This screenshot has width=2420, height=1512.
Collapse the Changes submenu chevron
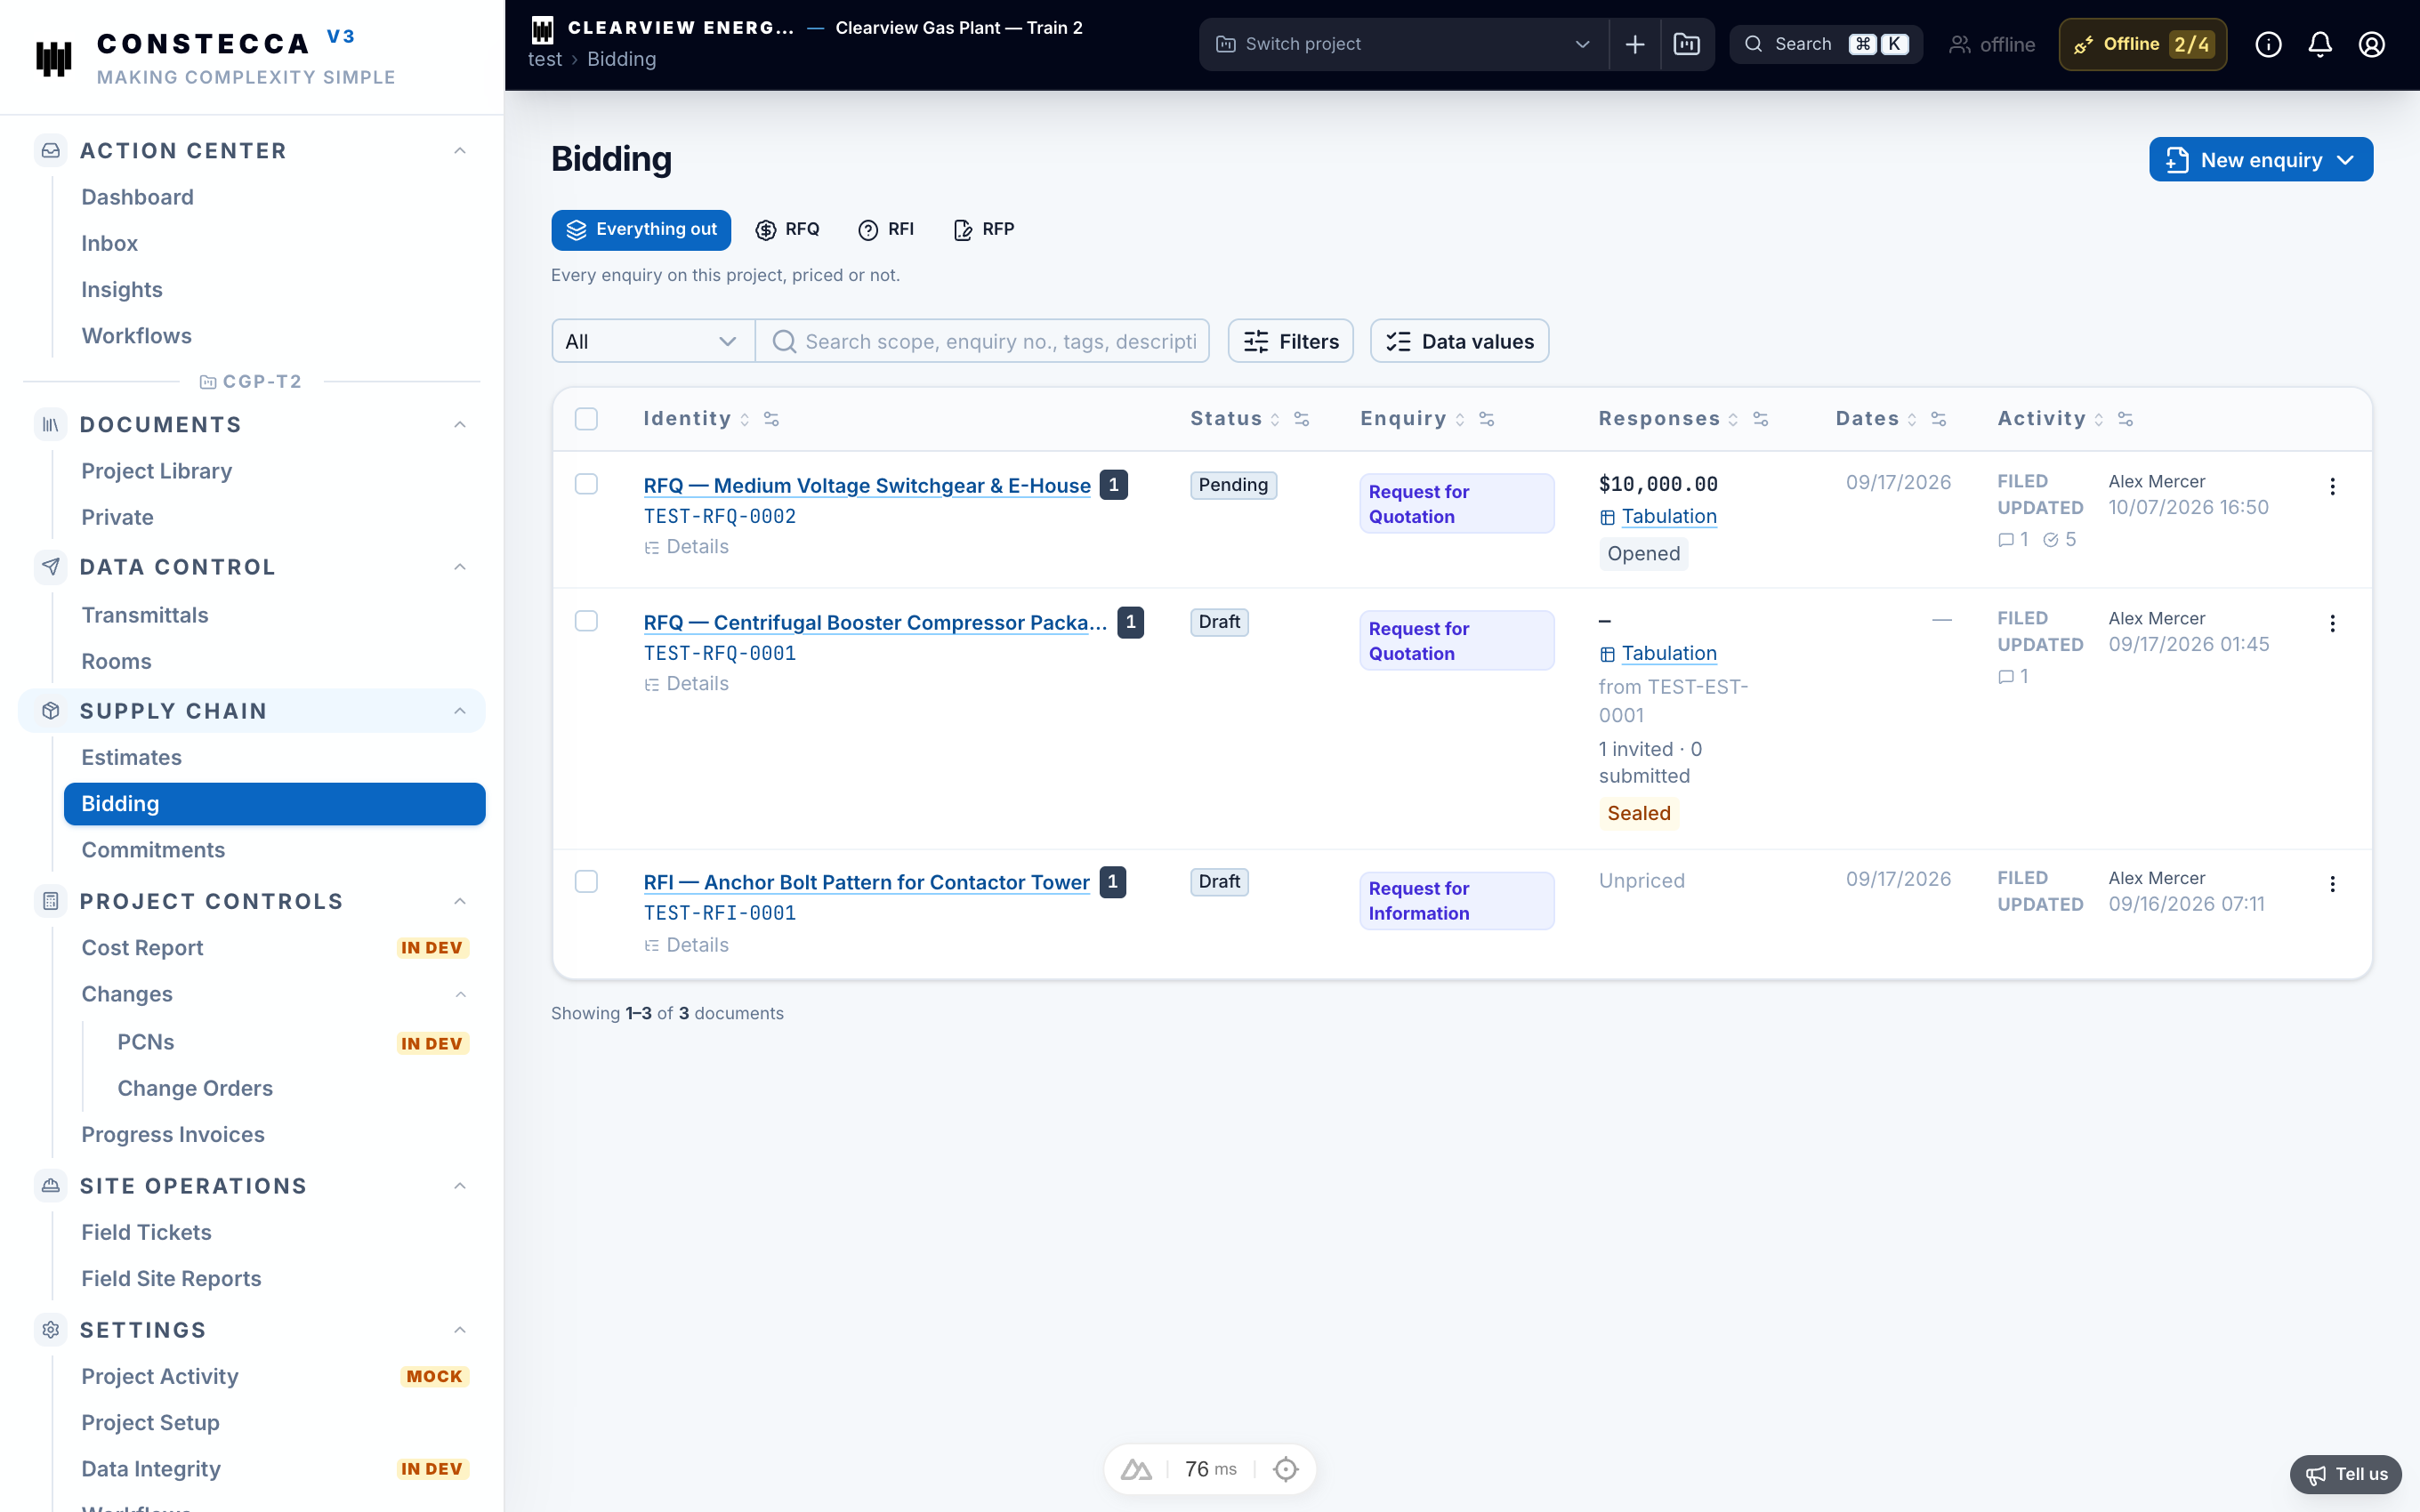[460, 994]
